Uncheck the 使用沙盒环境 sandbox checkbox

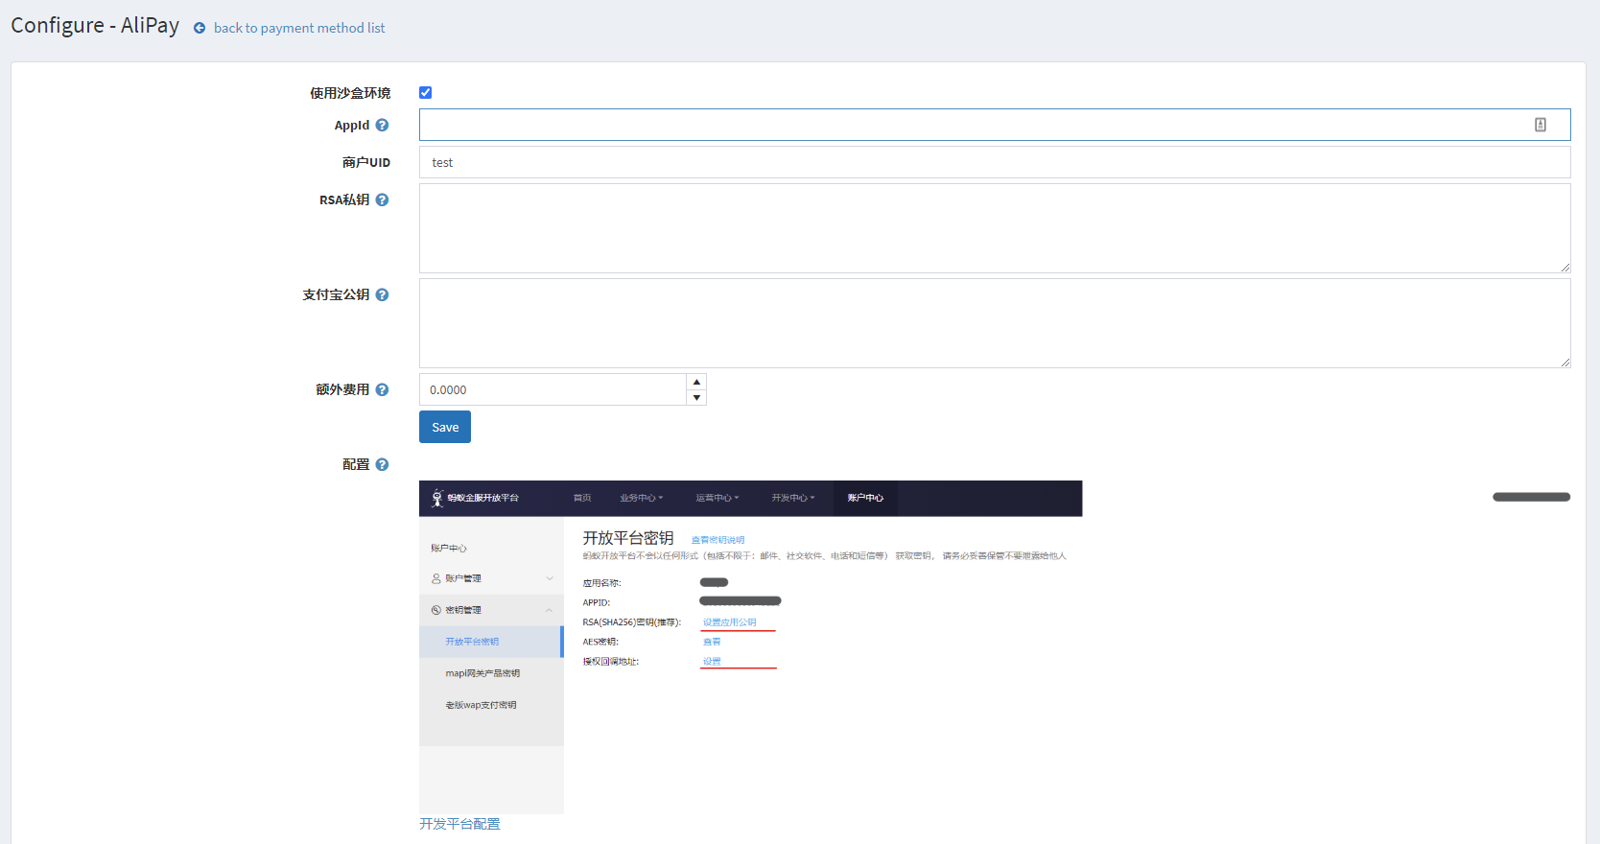pyautogui.click(x=425, y=92)
